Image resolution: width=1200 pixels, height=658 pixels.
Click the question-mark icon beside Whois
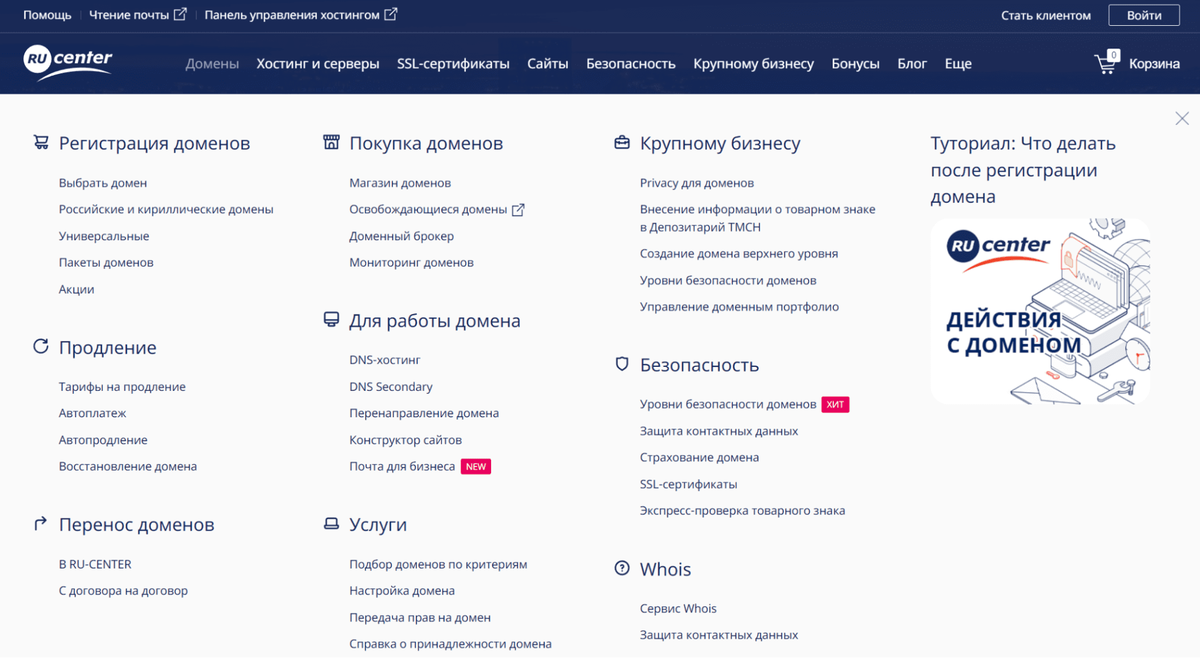coord(622,569)
